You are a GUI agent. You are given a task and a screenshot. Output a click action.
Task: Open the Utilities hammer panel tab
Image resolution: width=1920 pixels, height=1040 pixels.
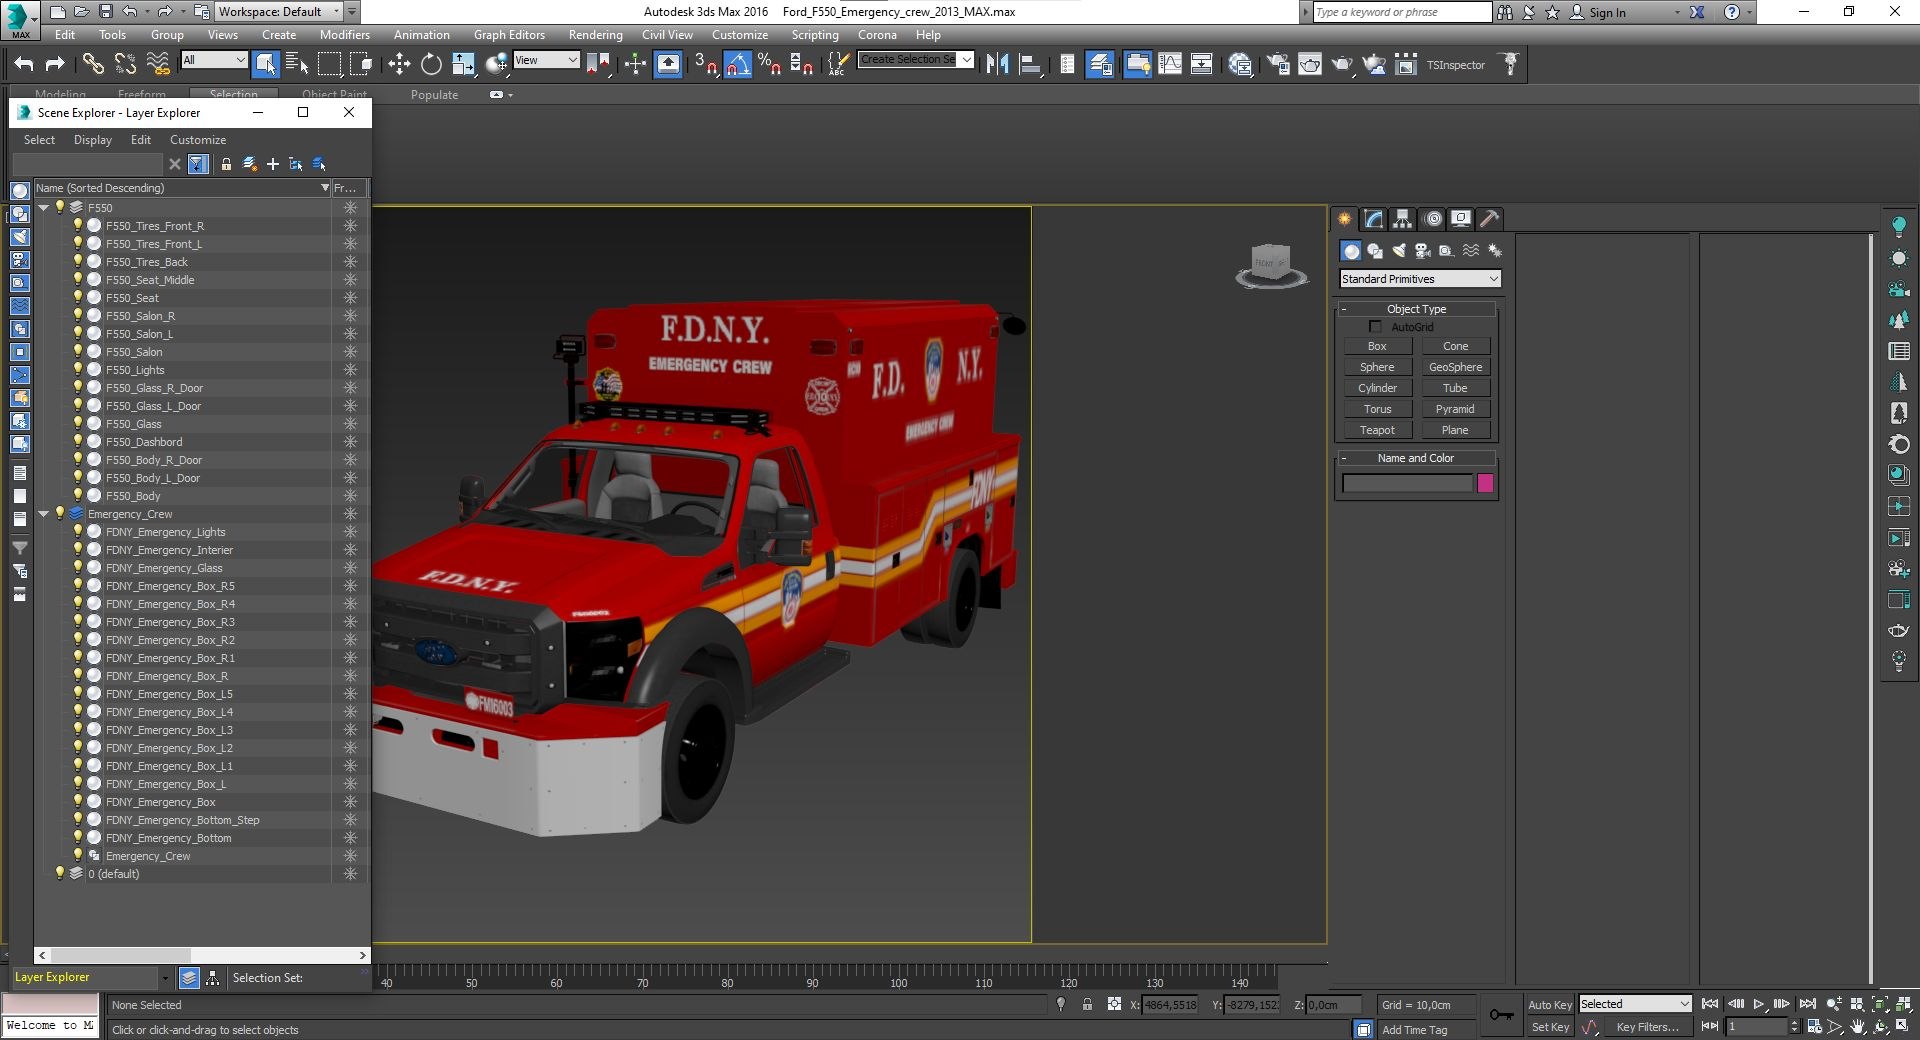tap(1489, 219)
